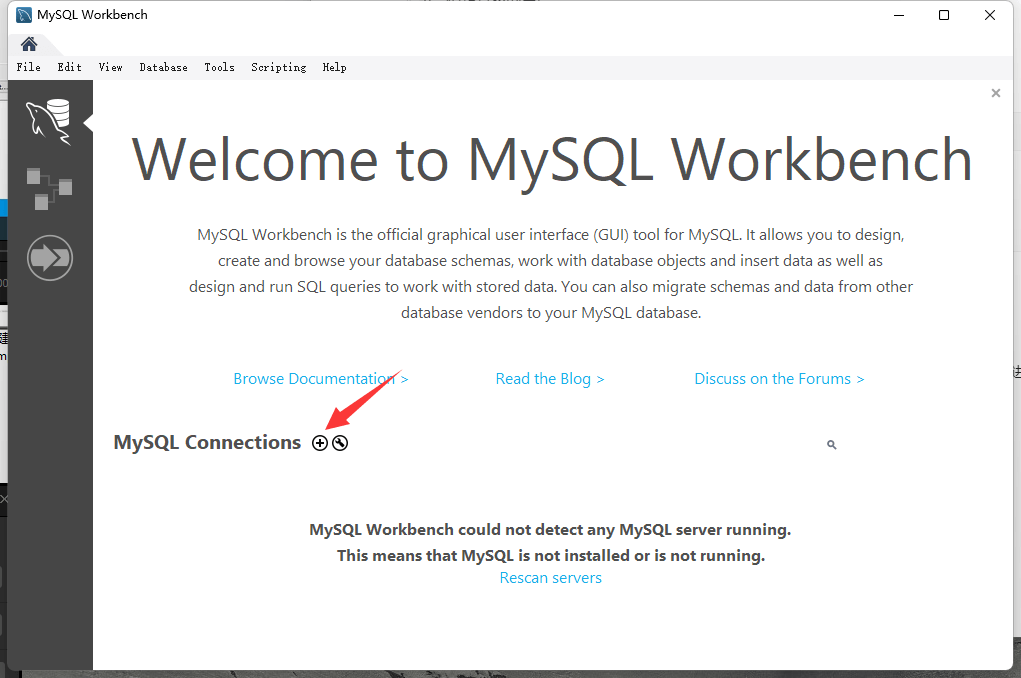Click the connections search magnifier icon

(x=832, y=445)
